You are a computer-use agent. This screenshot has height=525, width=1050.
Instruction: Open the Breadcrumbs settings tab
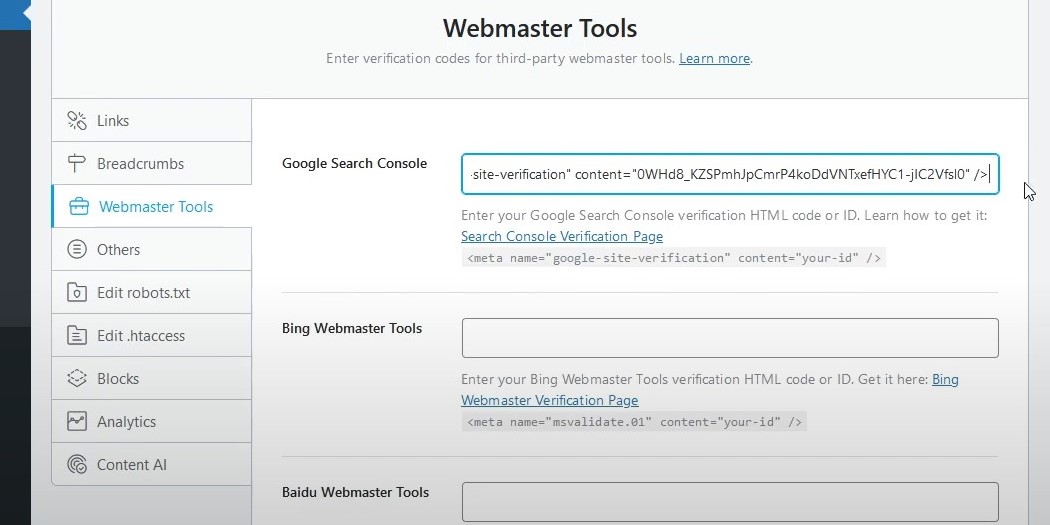point(151,163)
